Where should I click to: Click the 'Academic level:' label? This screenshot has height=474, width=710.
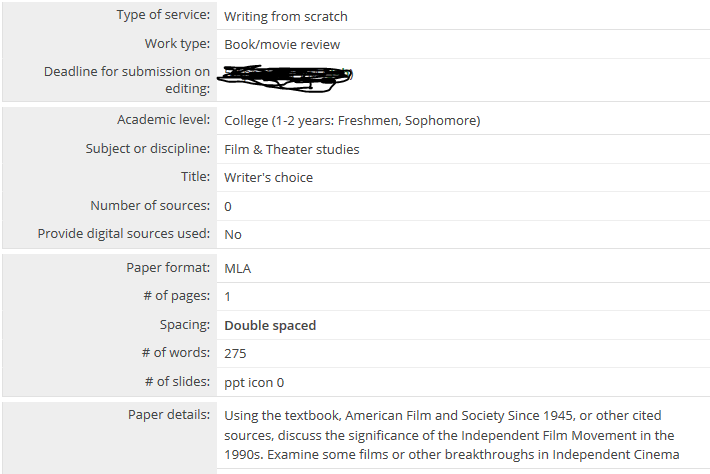point(163,120)
